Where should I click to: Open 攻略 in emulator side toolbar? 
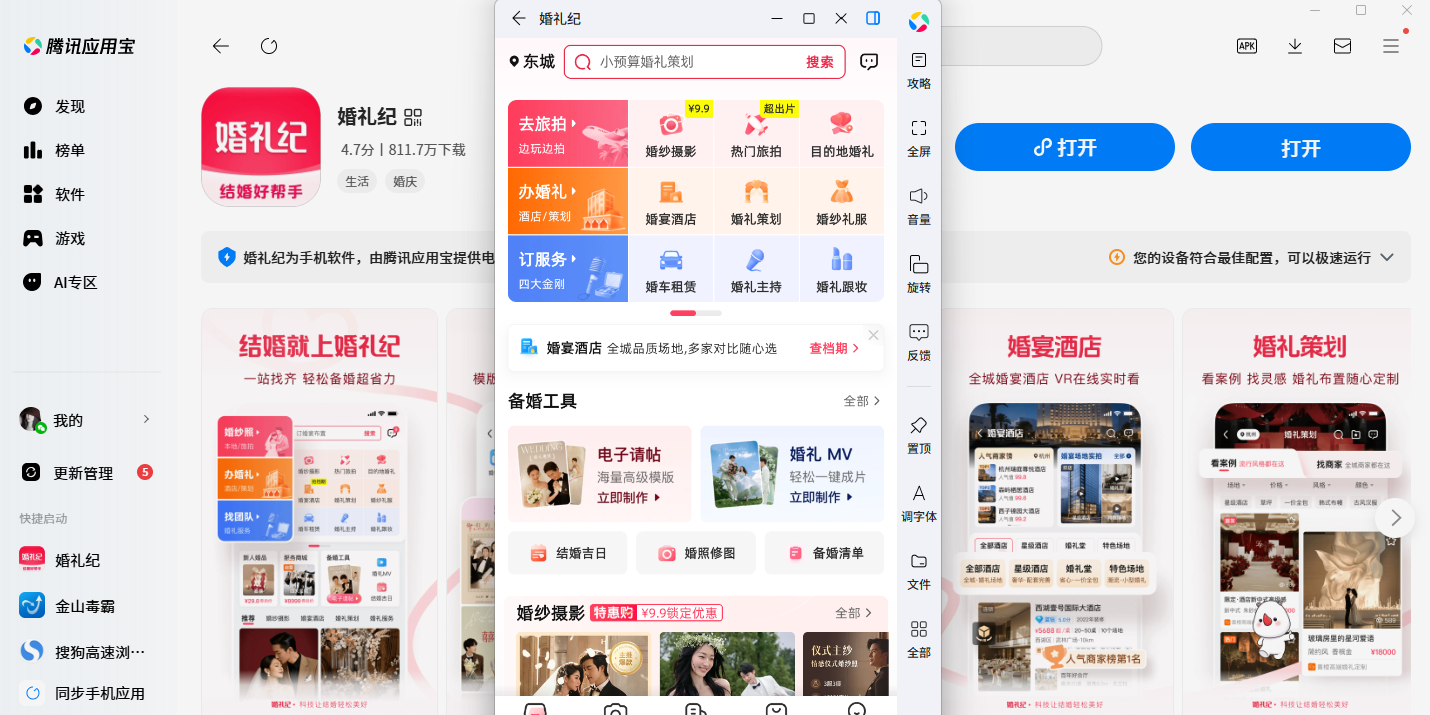(919, 71)
